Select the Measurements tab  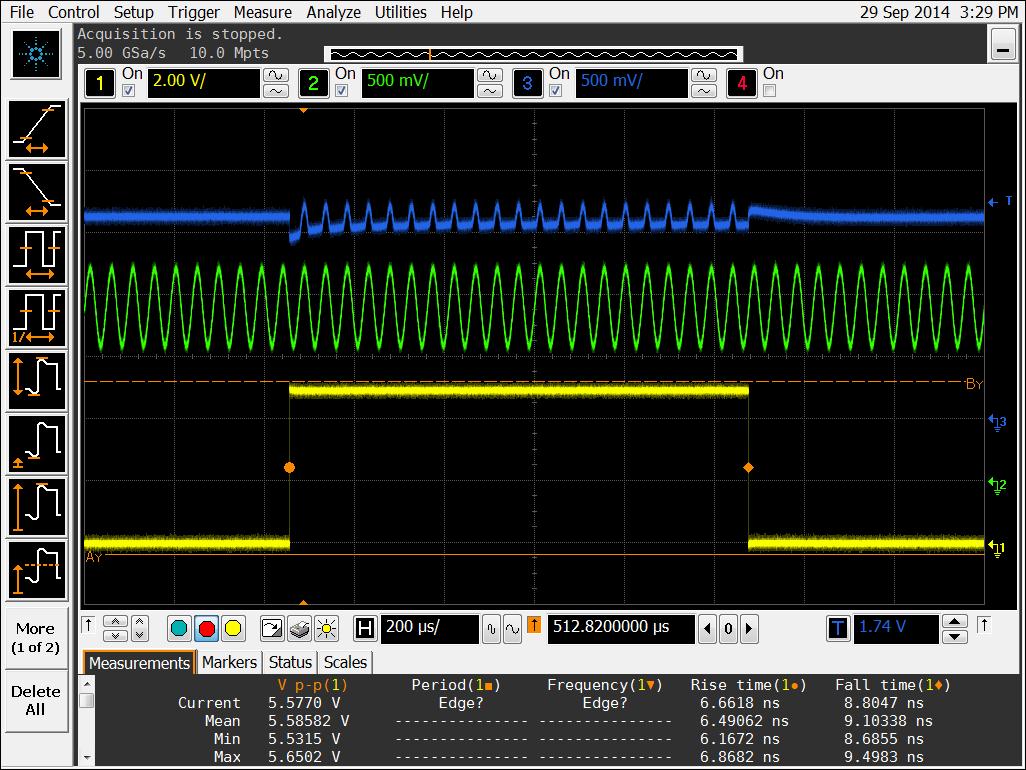tap(139, 663)
